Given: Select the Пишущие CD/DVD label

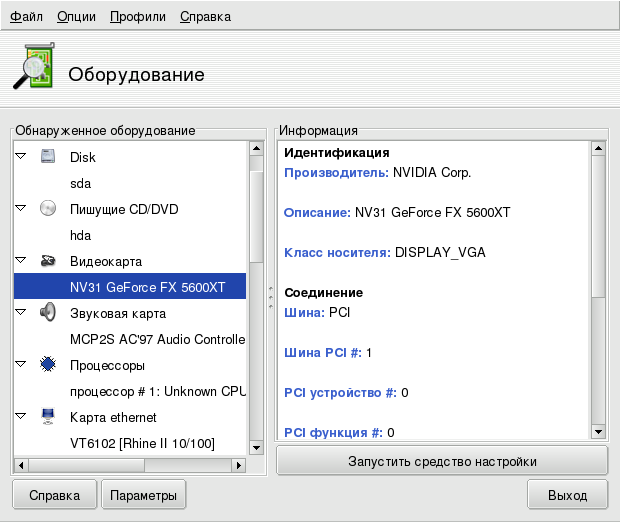Looking at the screenshot, I should tap(124, 209).
